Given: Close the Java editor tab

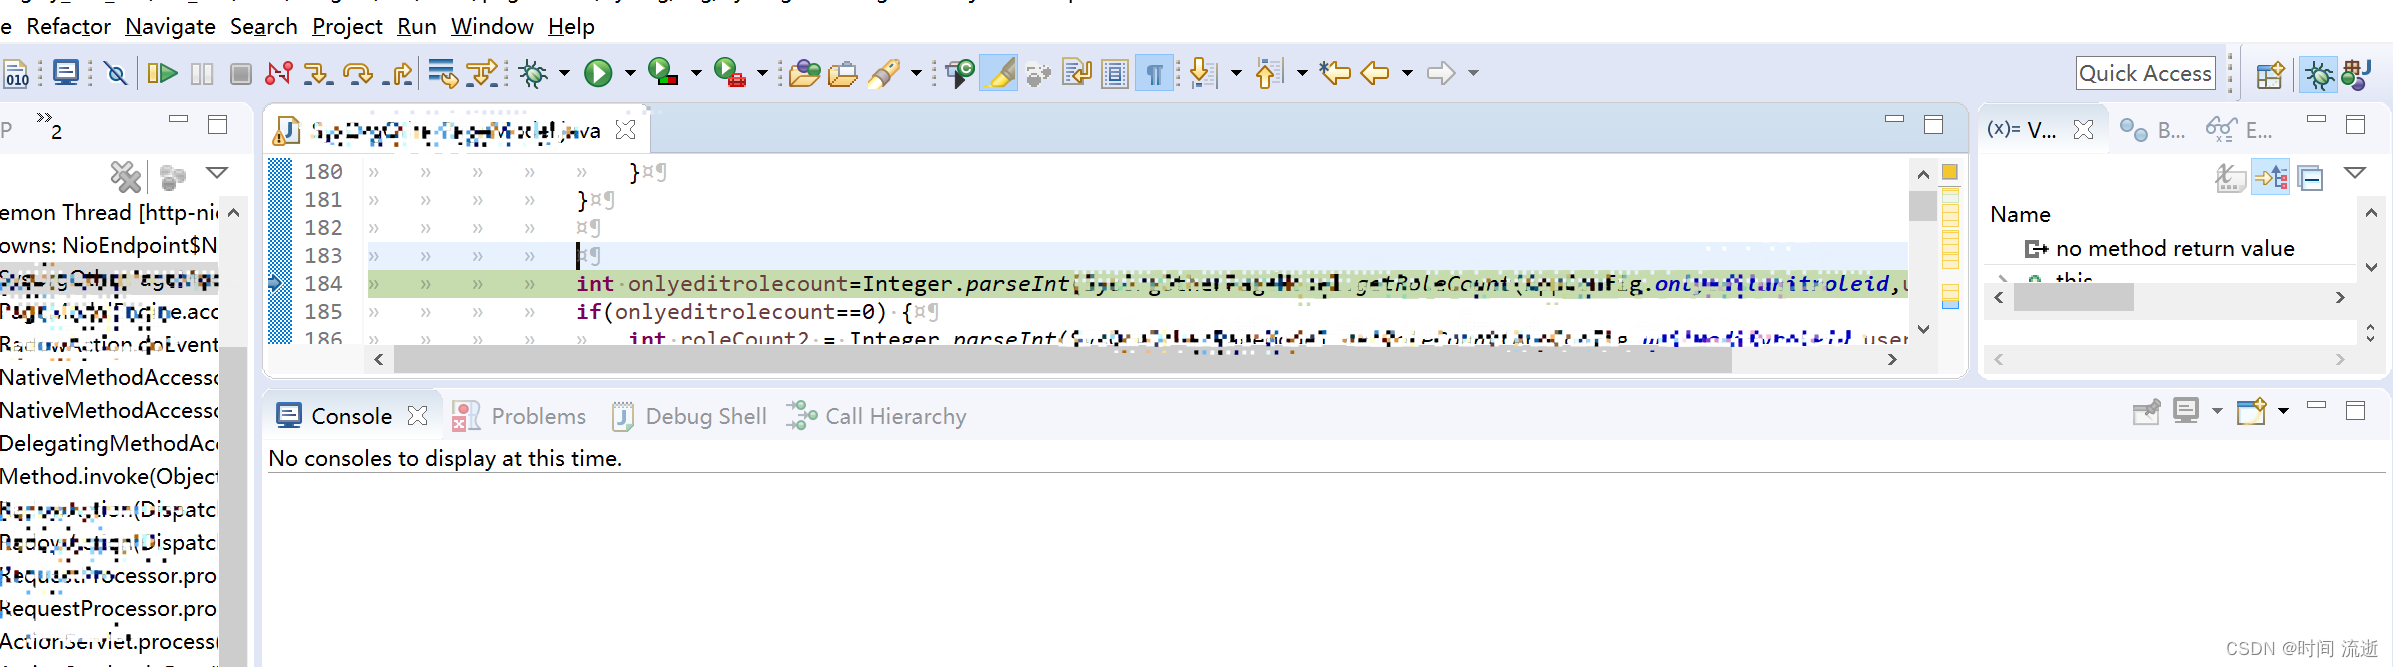Looking at the screenshot, I should click(x=626, y=130).
